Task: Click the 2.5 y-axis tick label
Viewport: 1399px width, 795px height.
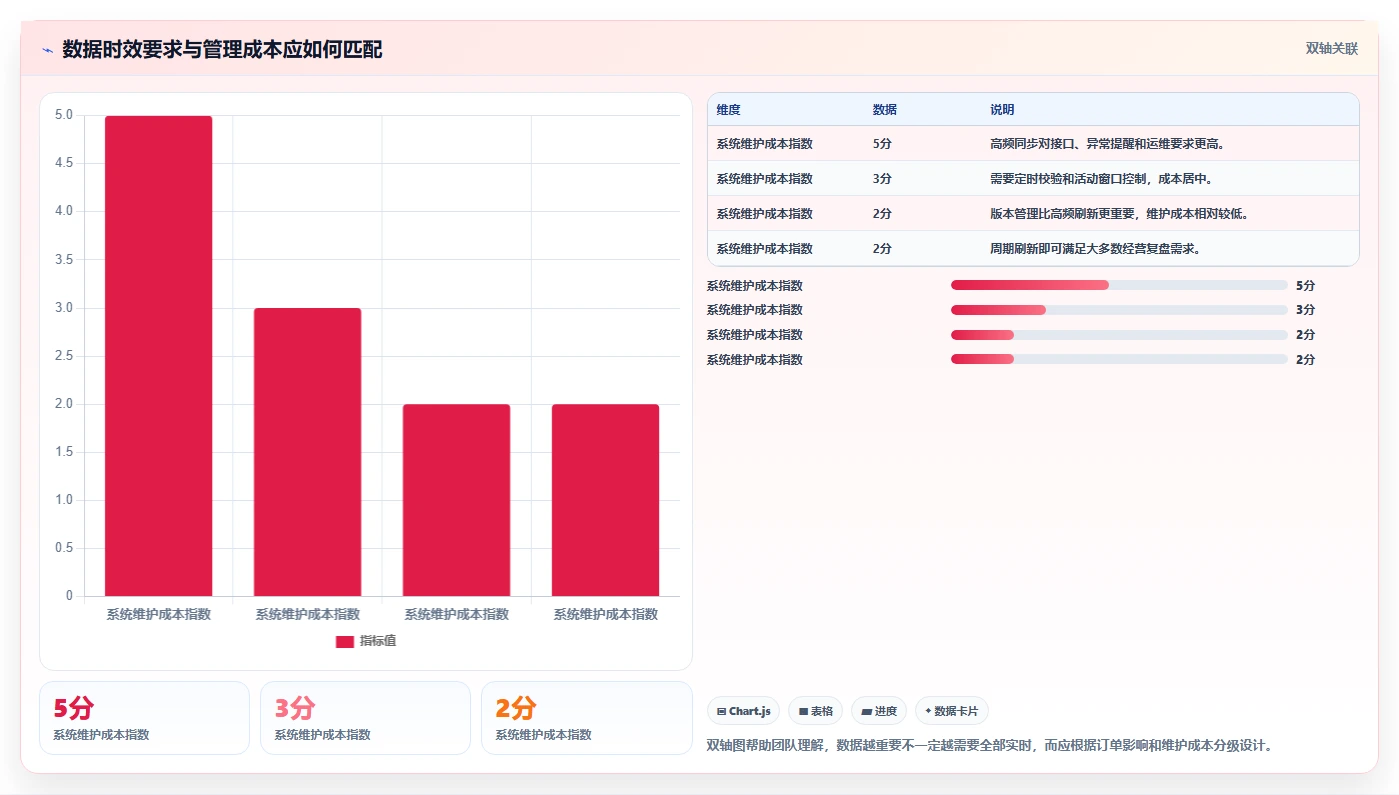Action: [x=64, y=356]
